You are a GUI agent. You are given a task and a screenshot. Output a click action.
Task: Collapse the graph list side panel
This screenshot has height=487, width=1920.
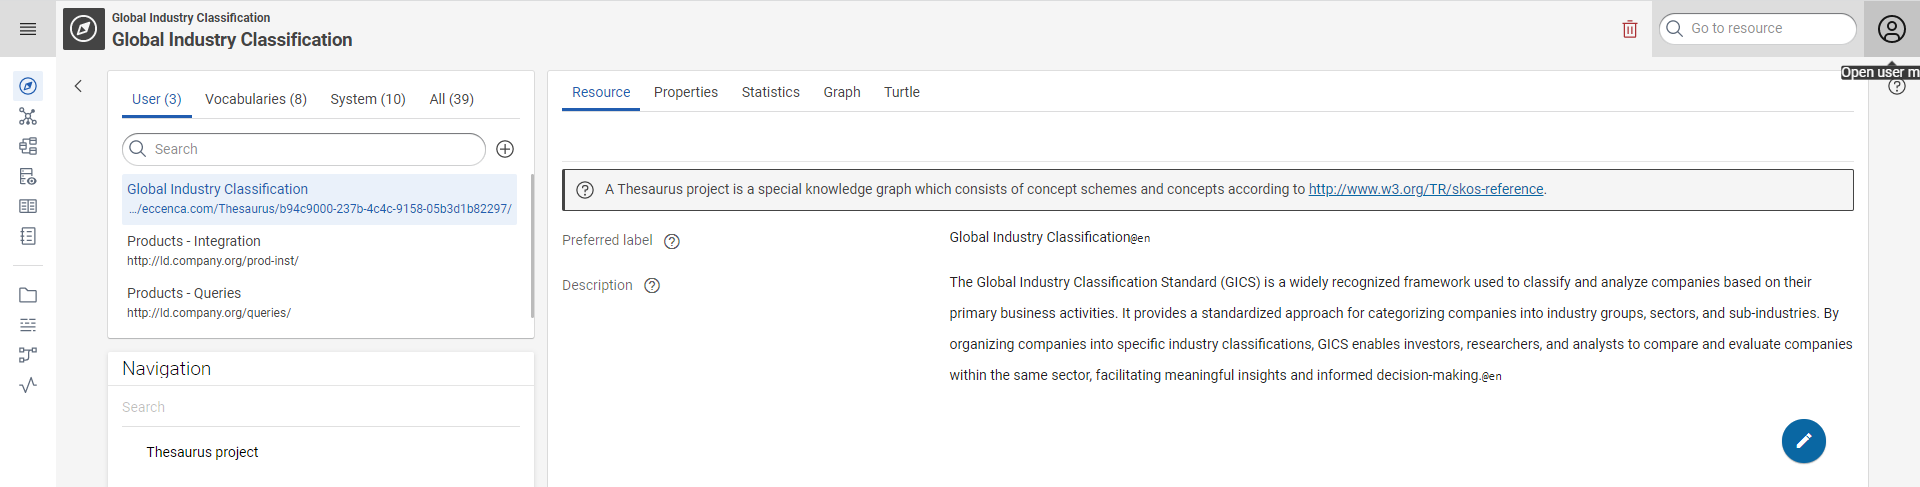(78, 86)
